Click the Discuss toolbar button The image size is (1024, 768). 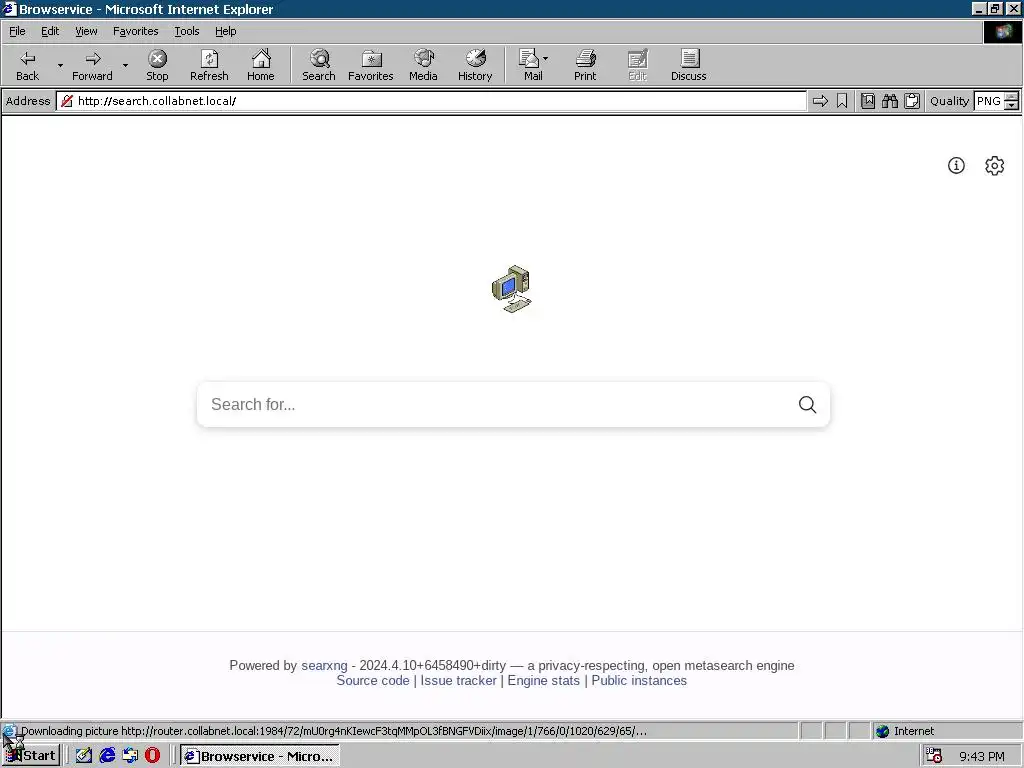pyautogui.click(x=688, y=65)
